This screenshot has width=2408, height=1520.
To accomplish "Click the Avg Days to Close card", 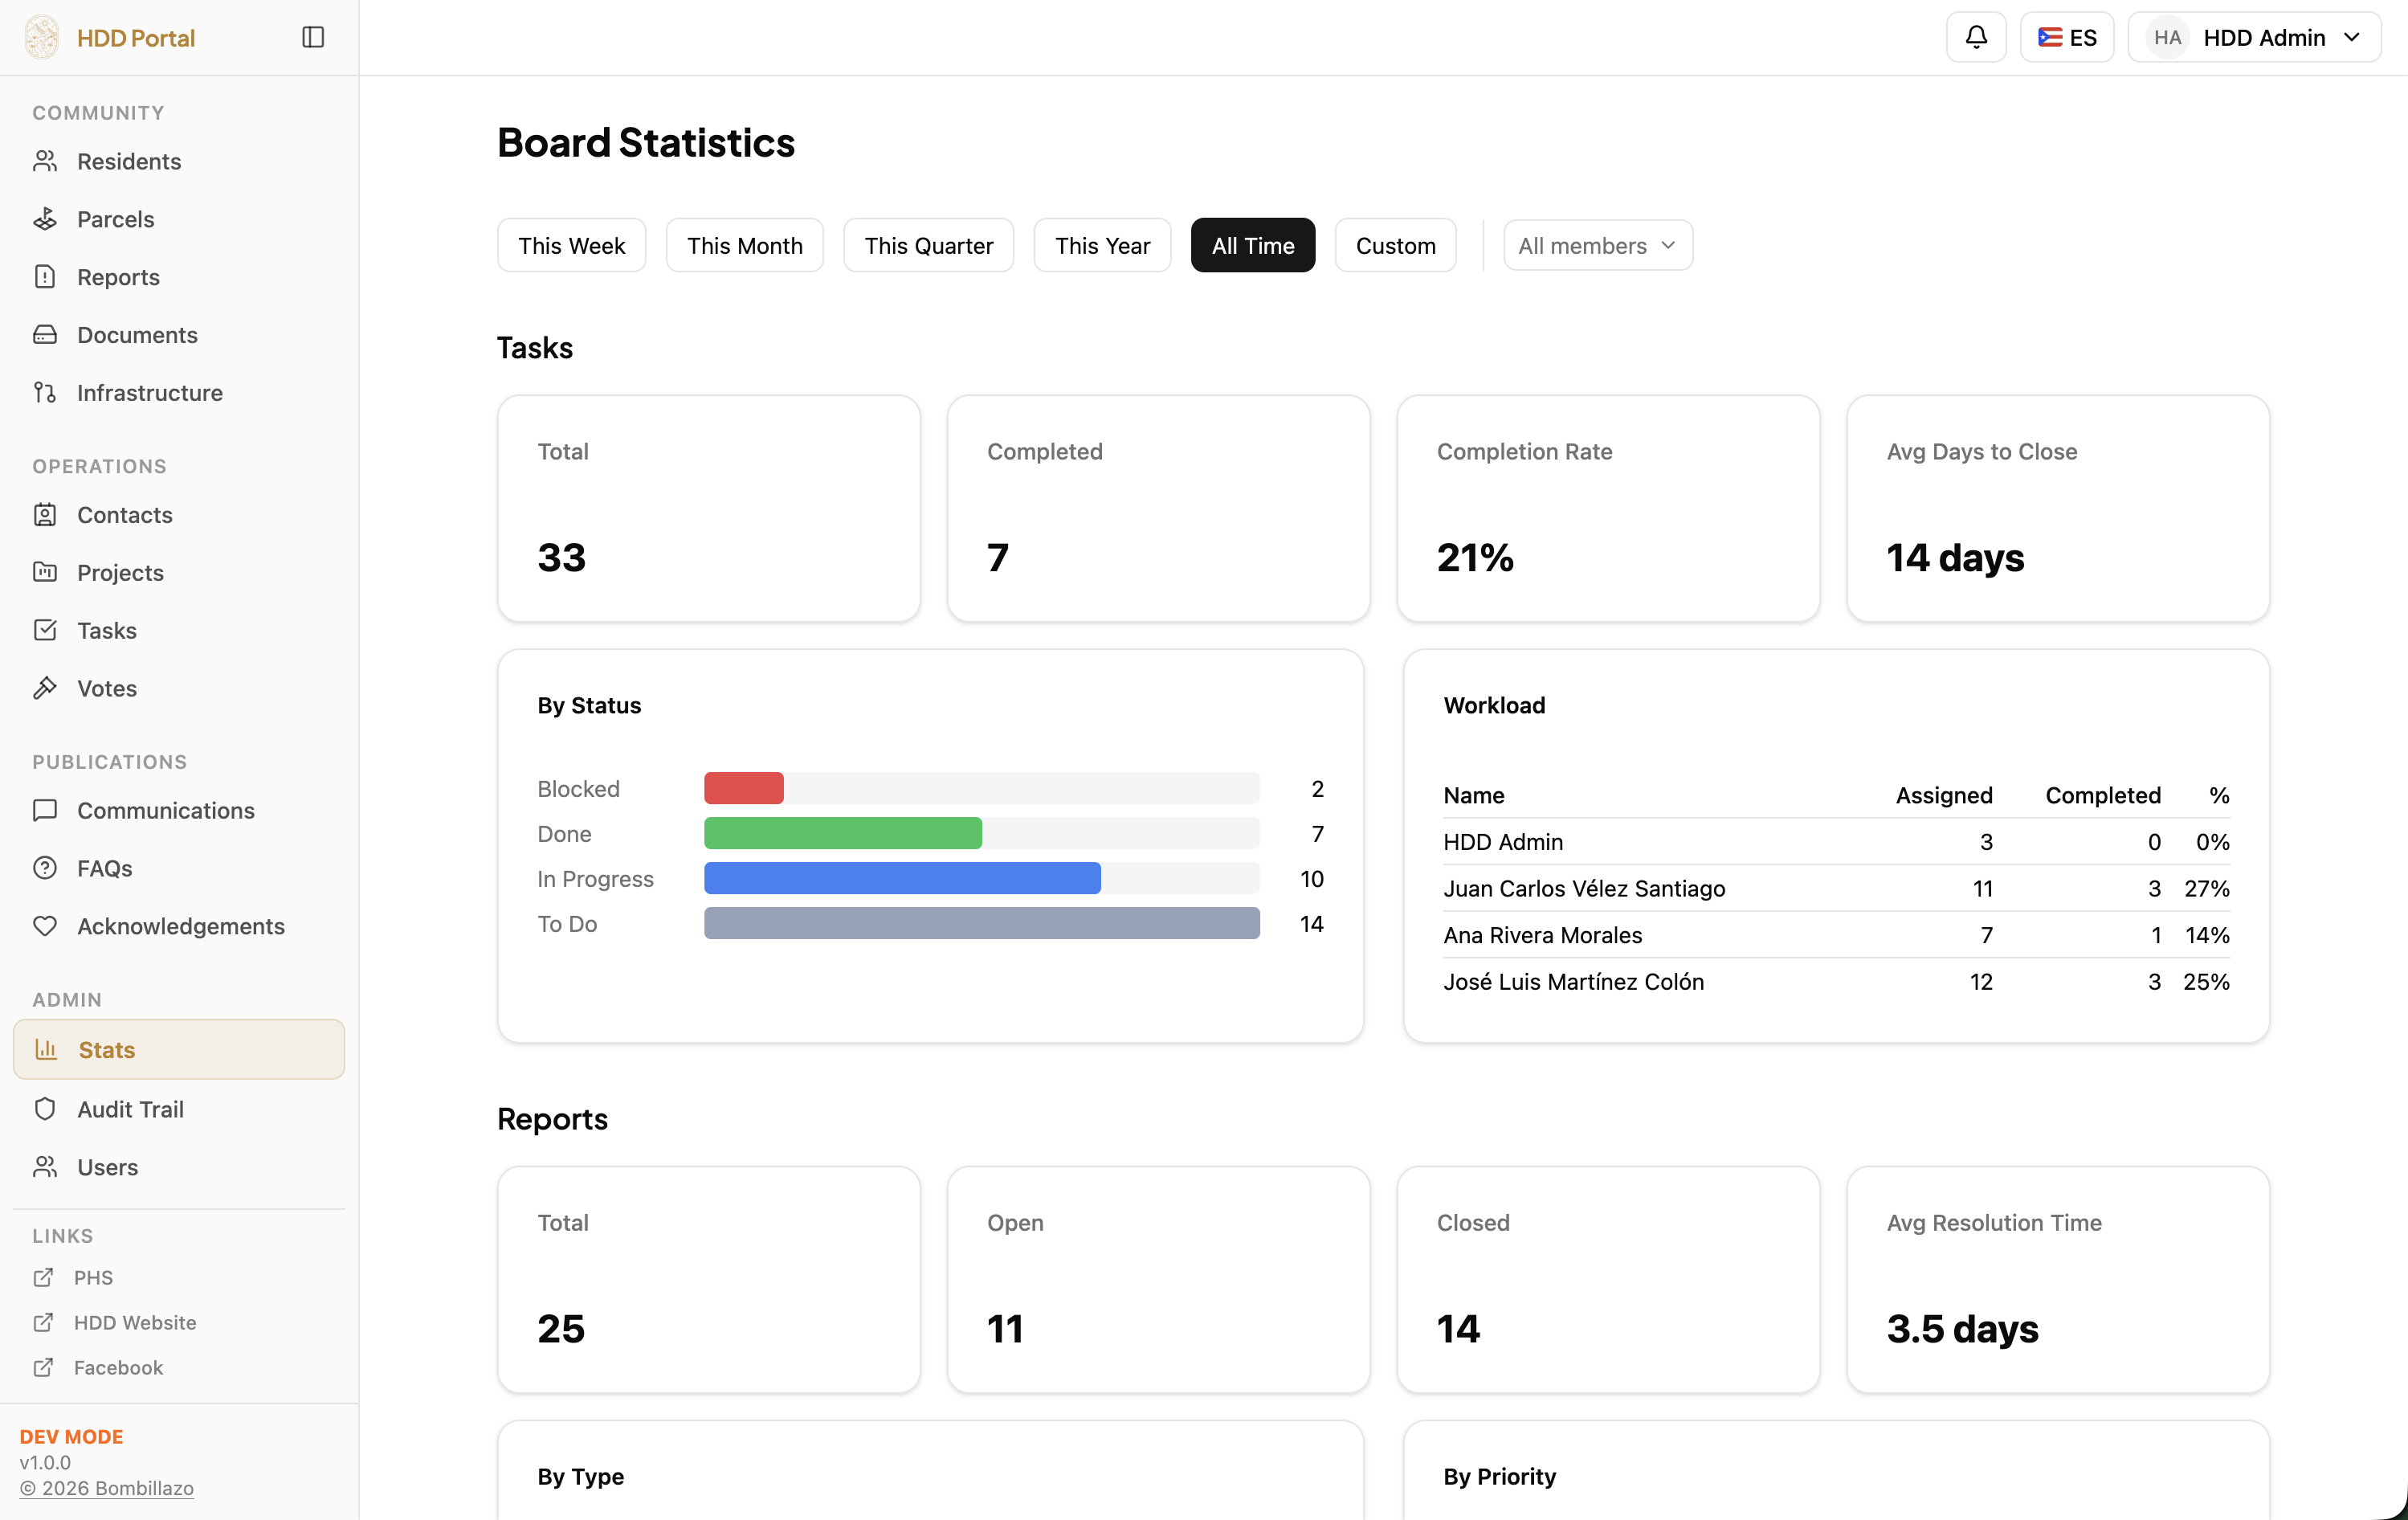I will coord(2058,509).
